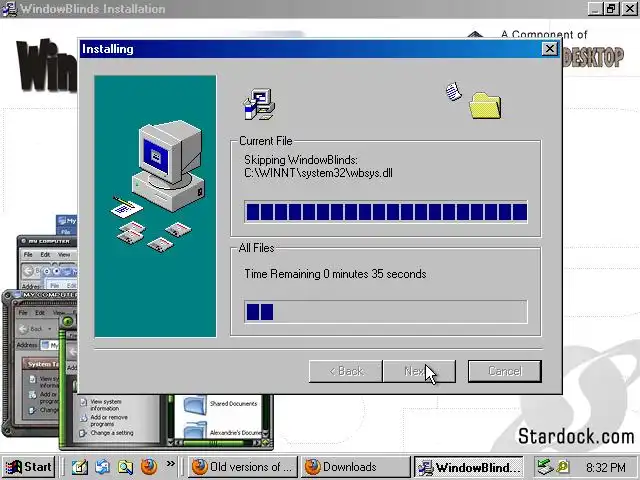Click the Cancel button in Installing dialog
The image size is (640, 480).
point(504,371)
